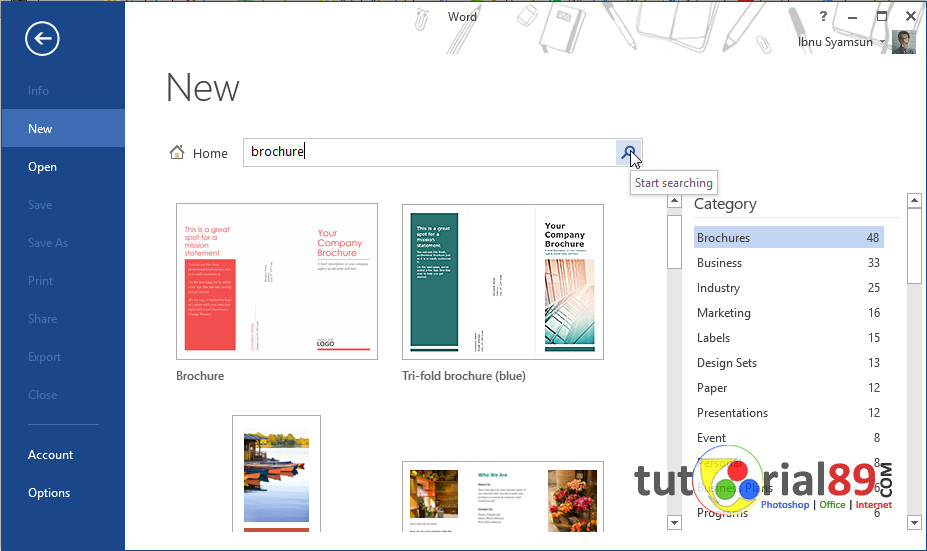This screenshot has width=927, height=551.
Task: Click category list scroll down arrow
Action: point(914,523)
